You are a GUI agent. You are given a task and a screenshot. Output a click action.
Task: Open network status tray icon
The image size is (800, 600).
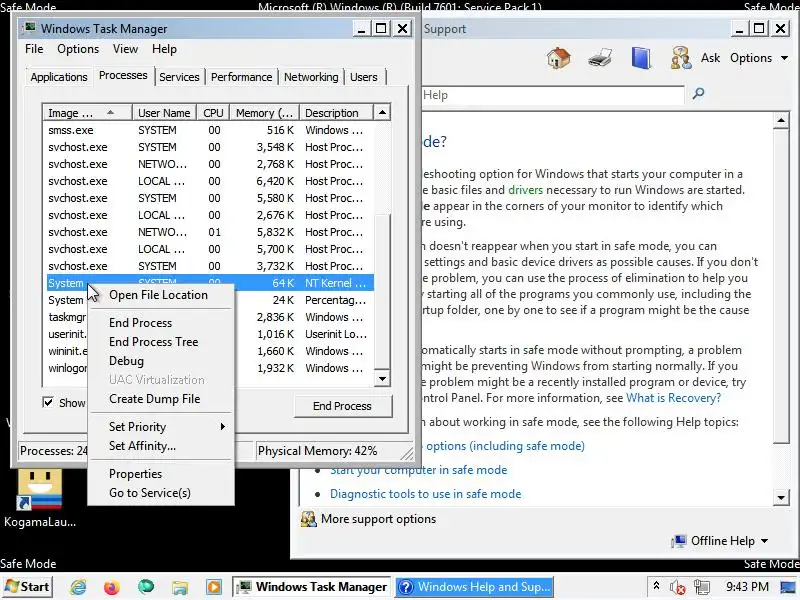(x=702, y=587)
